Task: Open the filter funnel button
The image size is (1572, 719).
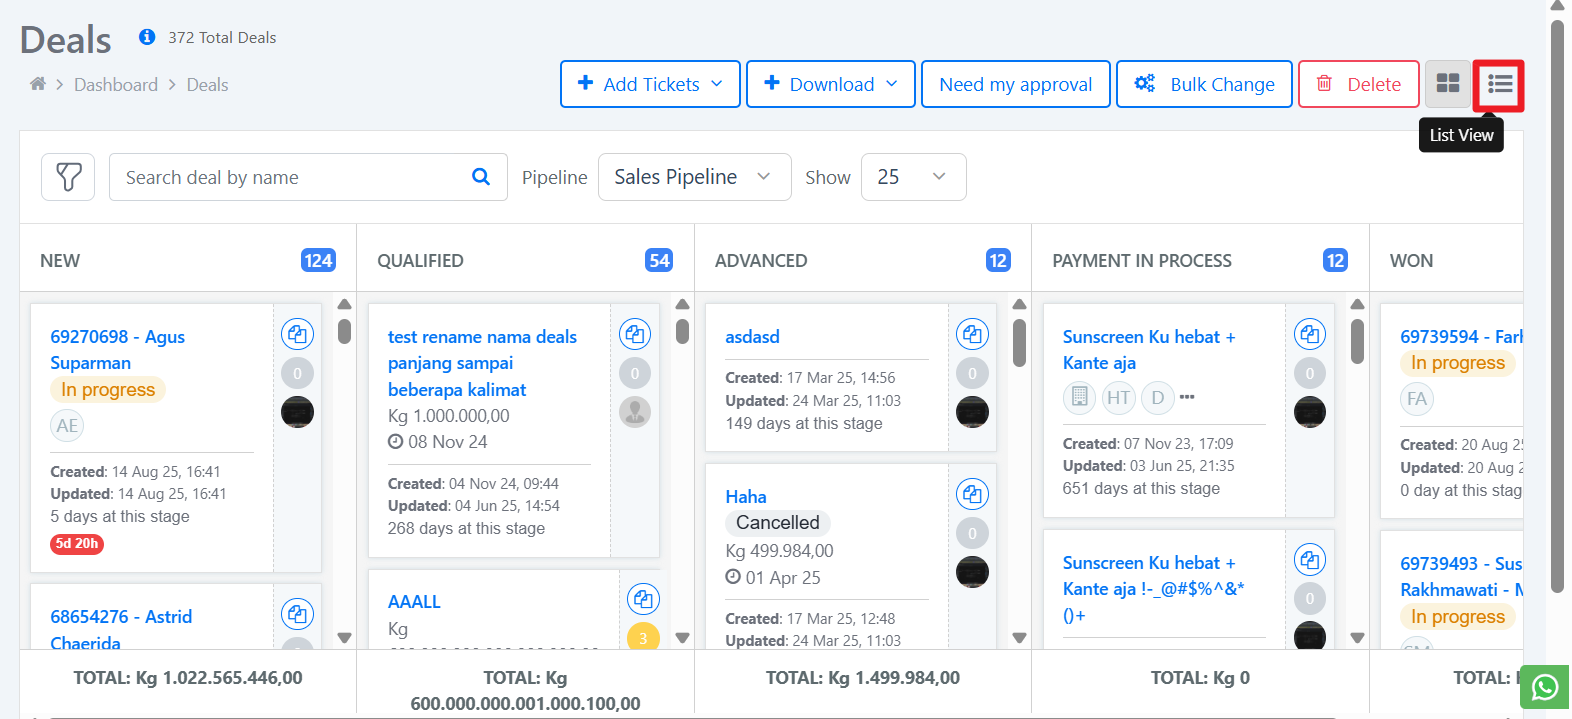Action: (68, 177)
